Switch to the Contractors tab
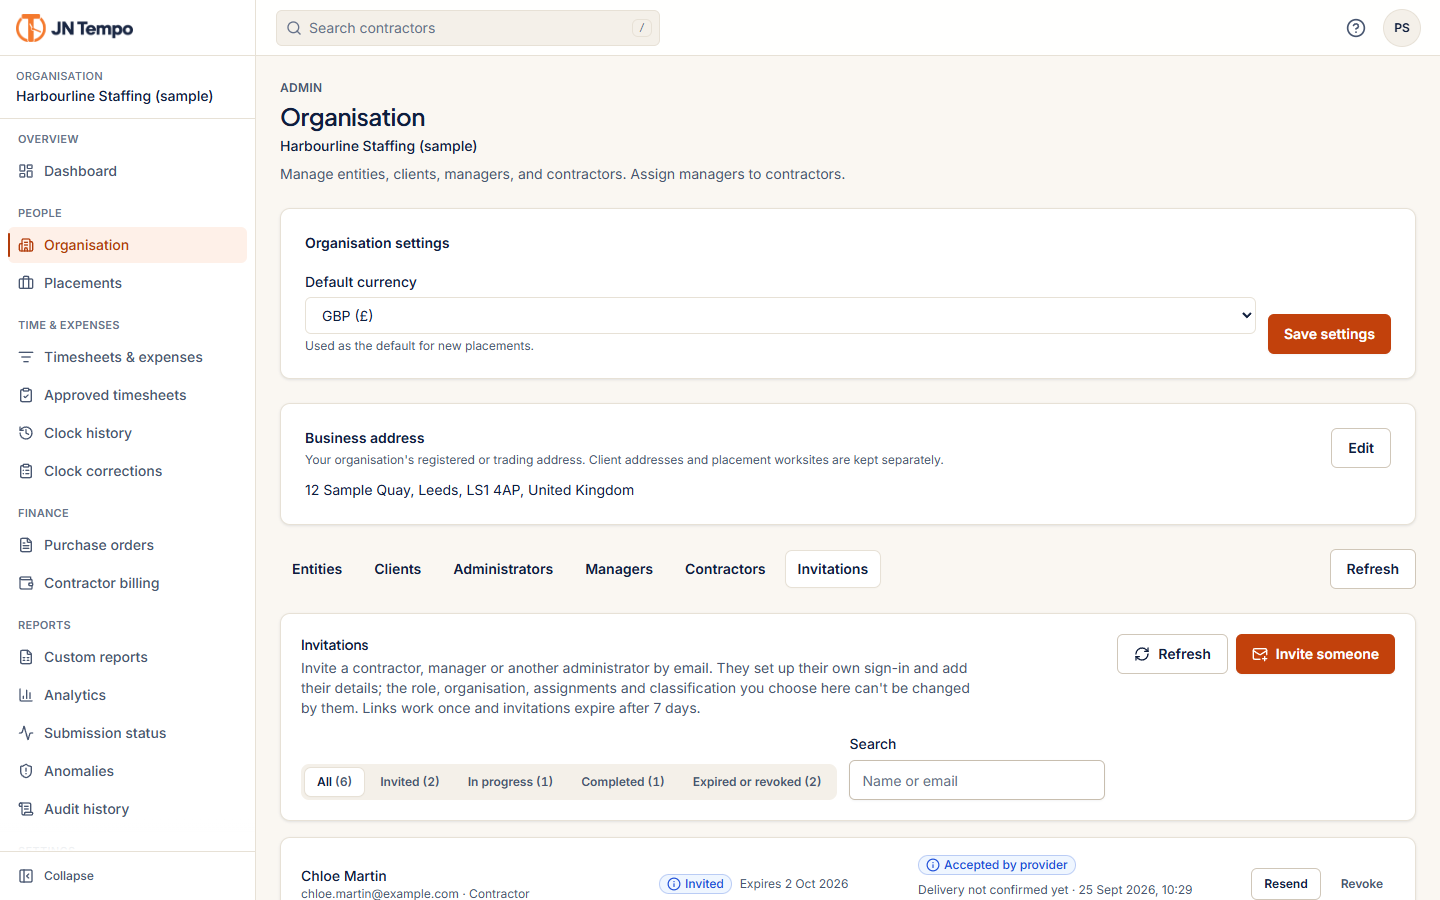The image size is (1440, 900). pyautogui.click(x=725, y=569)
